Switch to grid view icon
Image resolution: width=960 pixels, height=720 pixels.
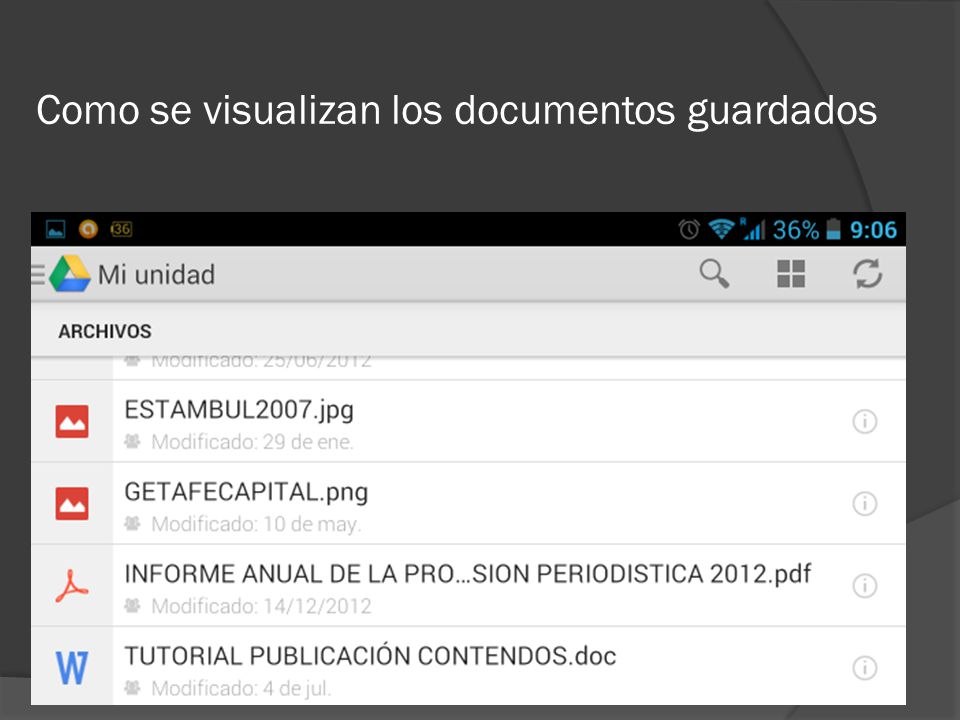[x=790, y=274]
